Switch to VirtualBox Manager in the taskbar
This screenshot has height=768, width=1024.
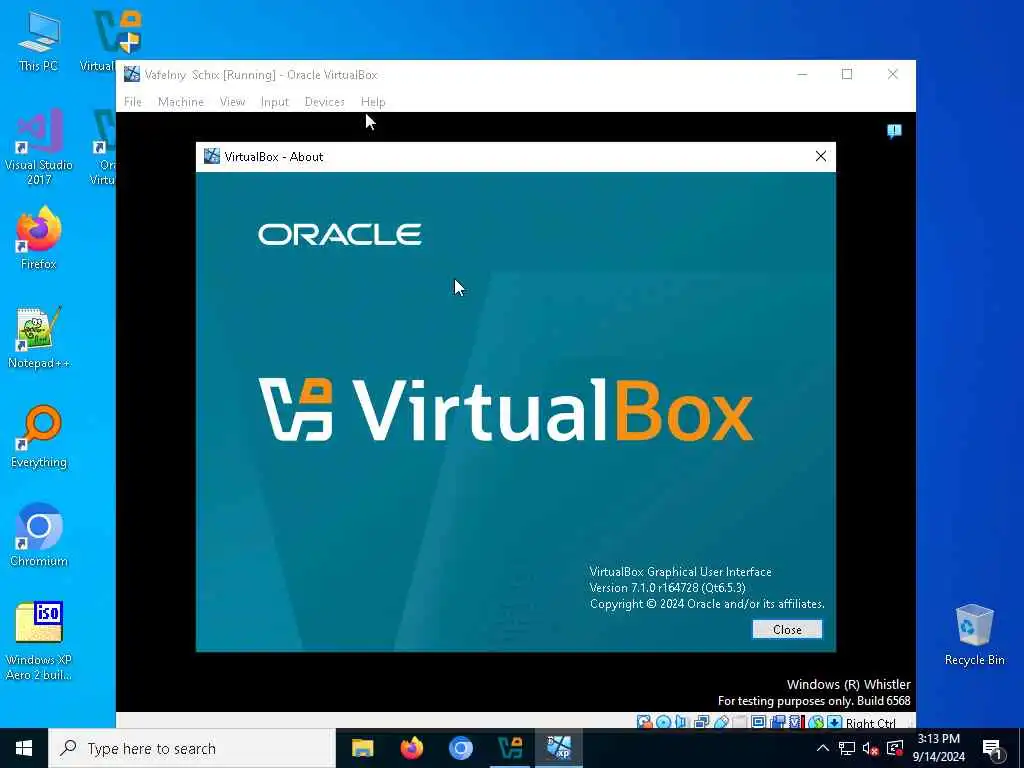pyautogui.click(x=510, y=748)
